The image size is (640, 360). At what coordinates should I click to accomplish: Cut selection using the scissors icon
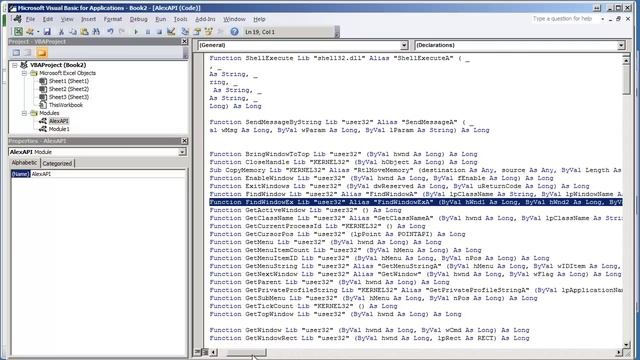61,31
